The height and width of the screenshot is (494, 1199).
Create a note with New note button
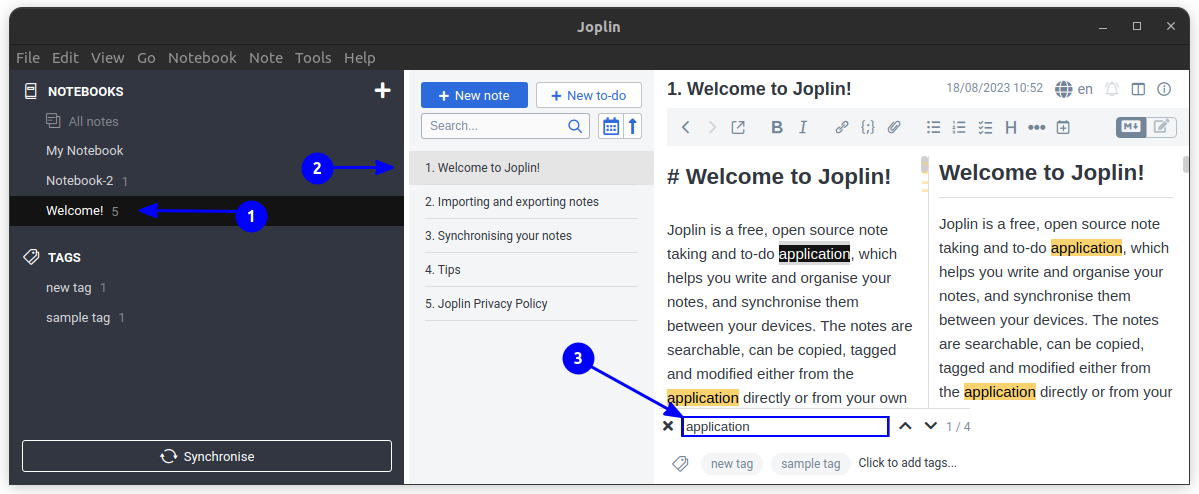[474, 96]
